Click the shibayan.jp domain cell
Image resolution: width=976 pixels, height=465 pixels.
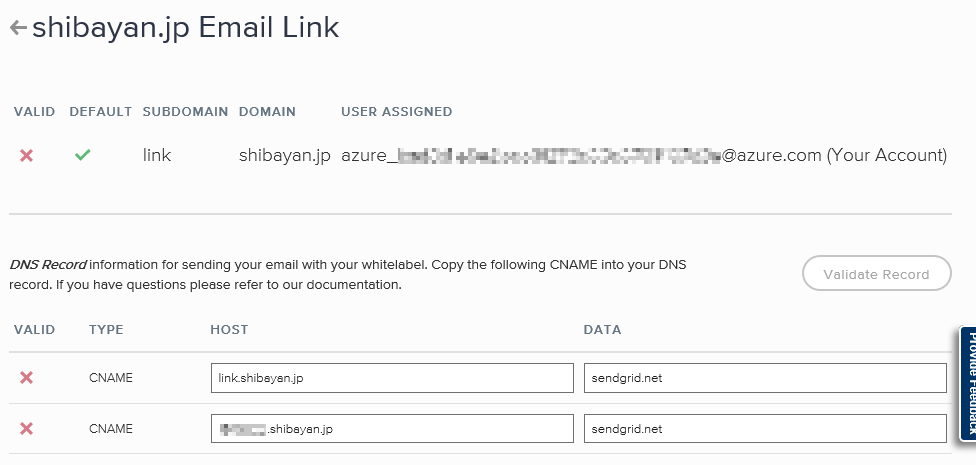[284, 156]
